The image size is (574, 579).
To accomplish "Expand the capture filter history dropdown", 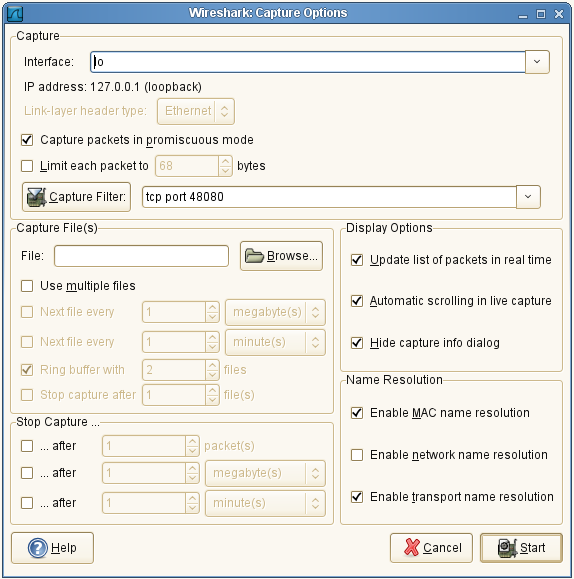I will [528, 197].
